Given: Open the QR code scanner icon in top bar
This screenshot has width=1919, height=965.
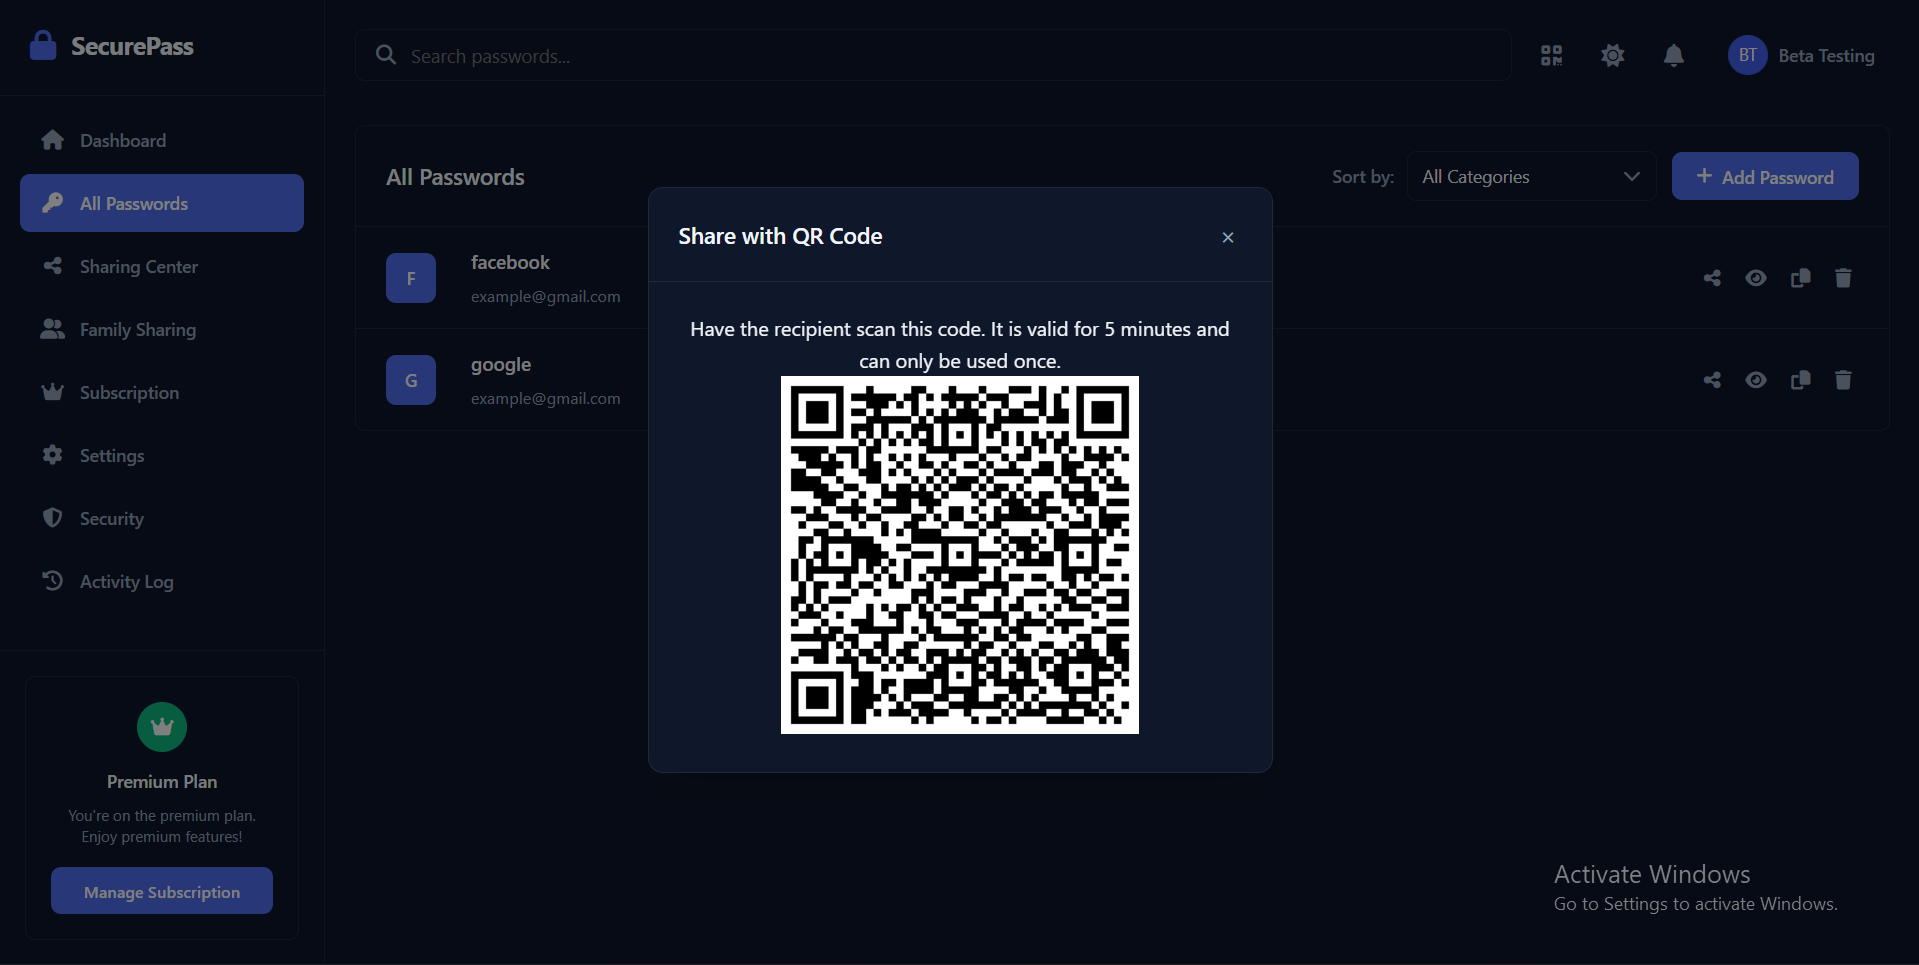Looking at the screenshot, I should 1551,55.
